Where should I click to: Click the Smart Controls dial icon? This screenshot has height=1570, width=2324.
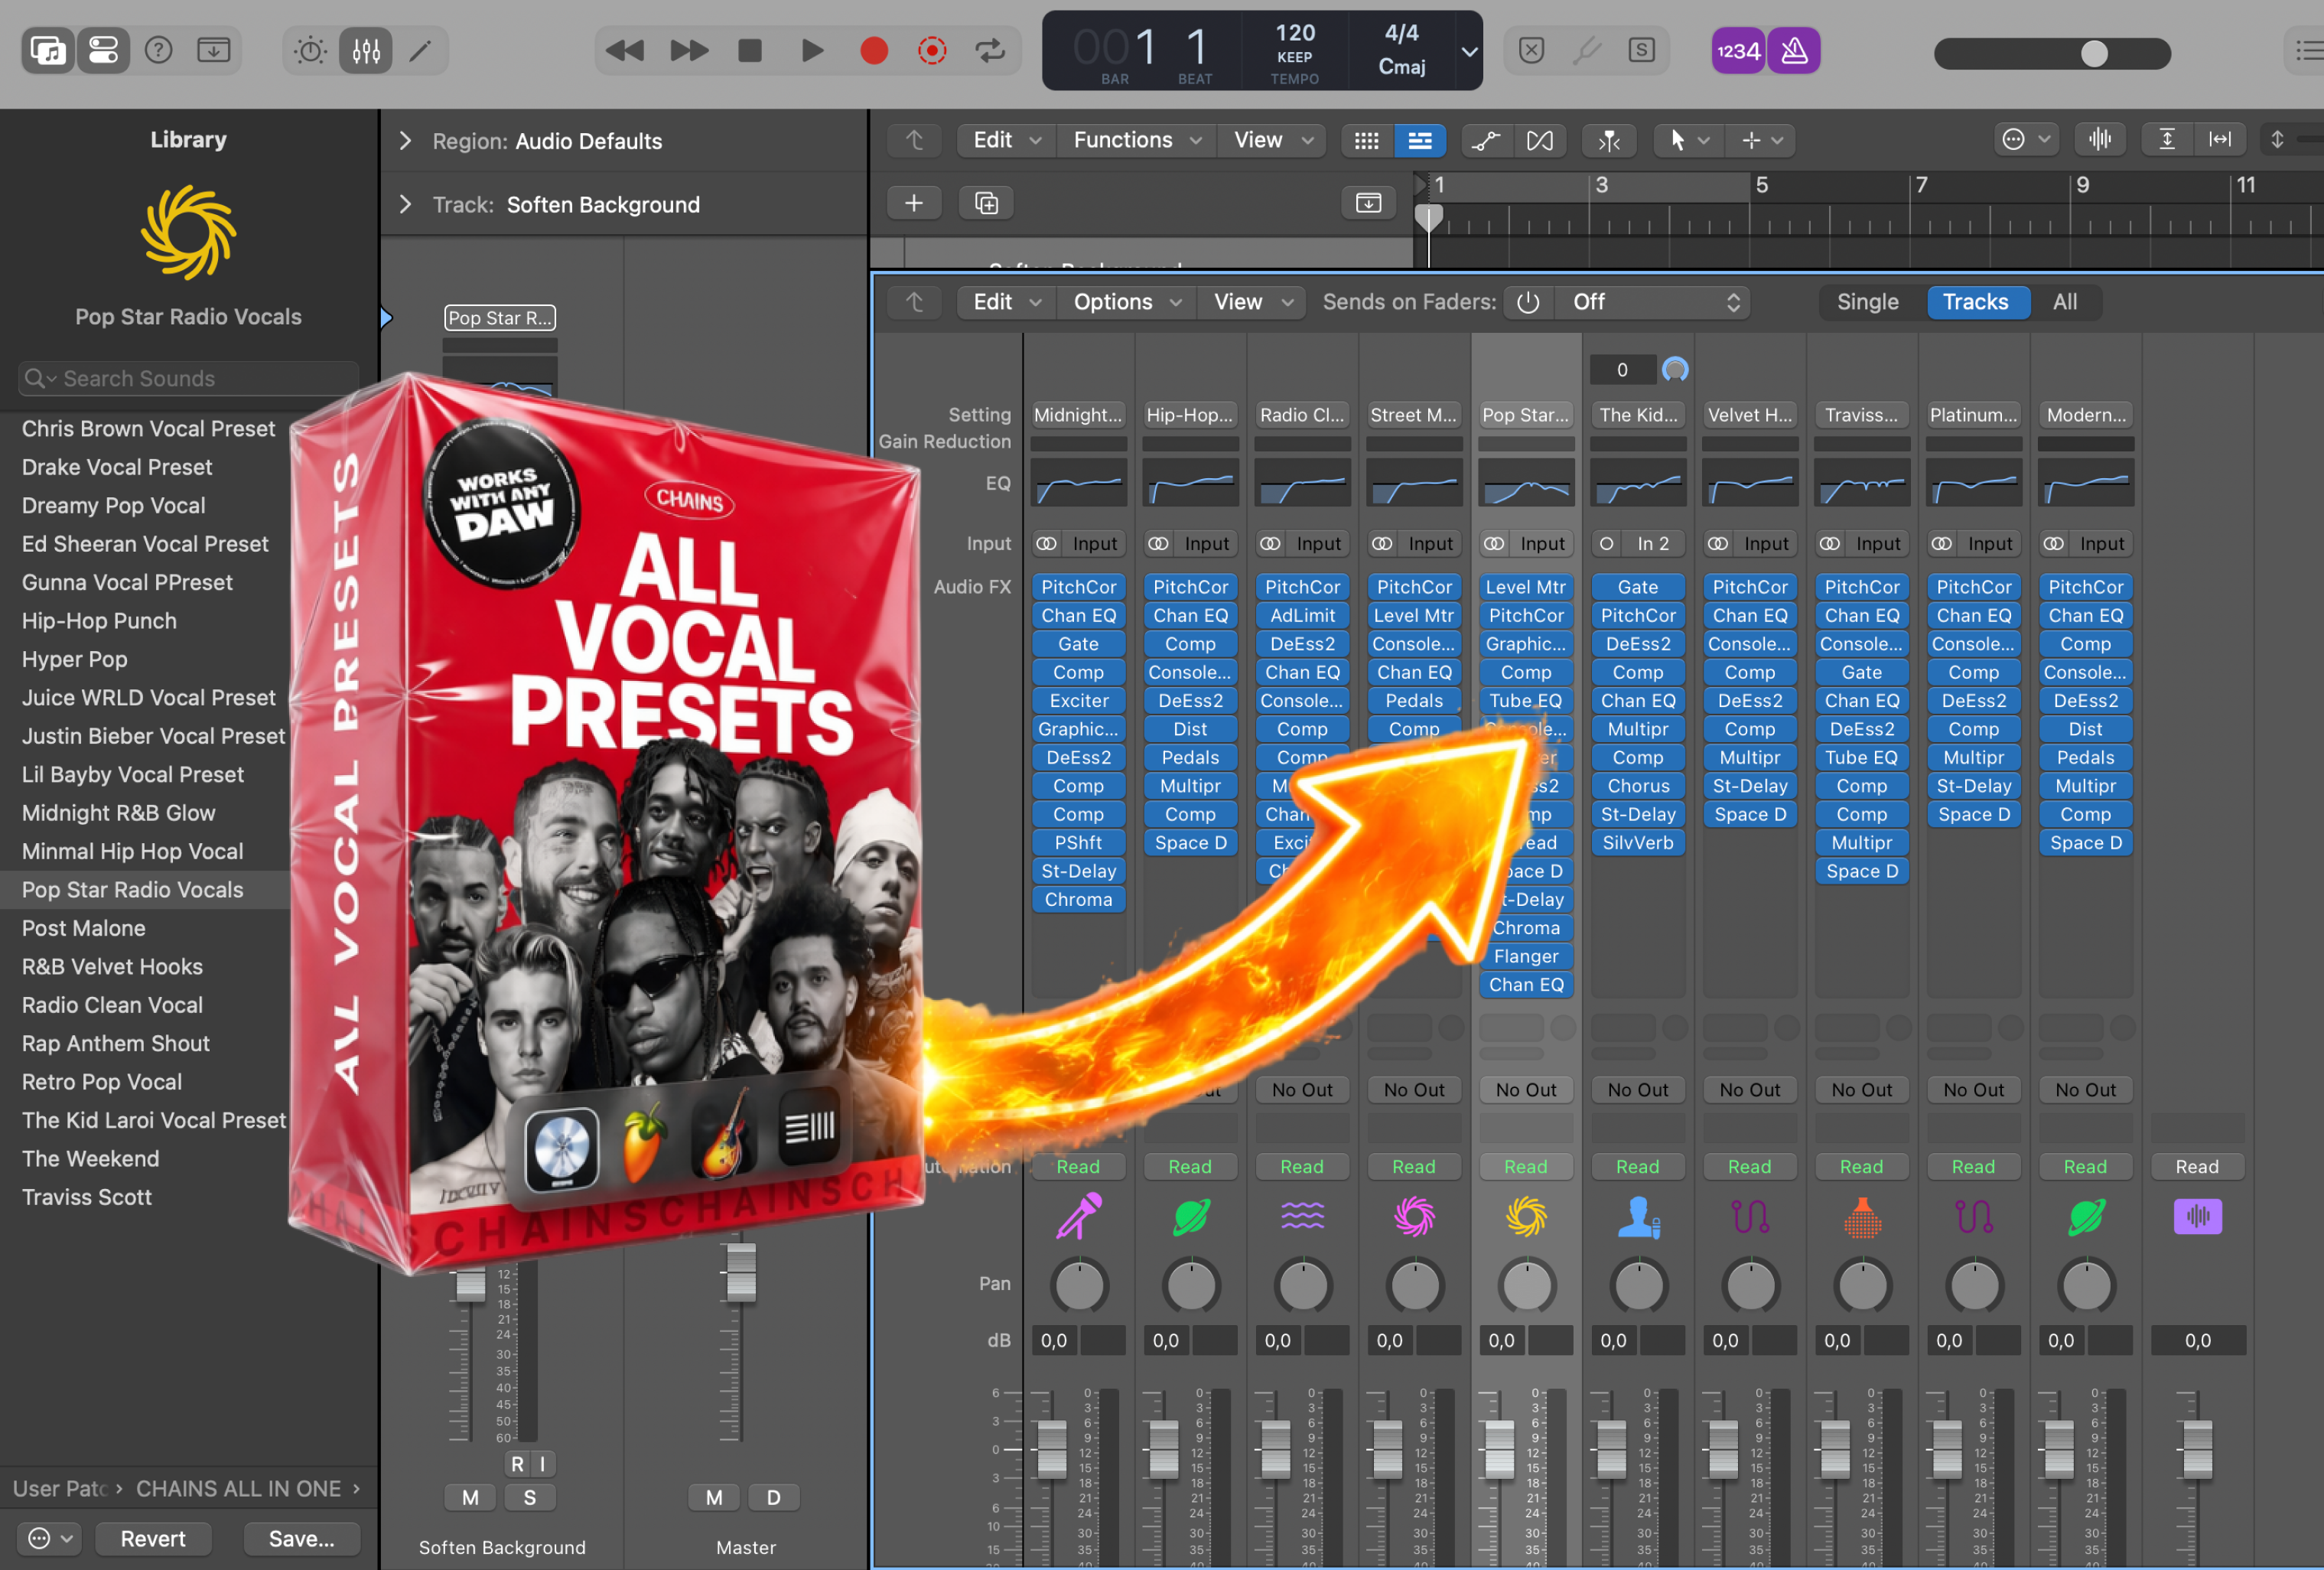[310, 50]
